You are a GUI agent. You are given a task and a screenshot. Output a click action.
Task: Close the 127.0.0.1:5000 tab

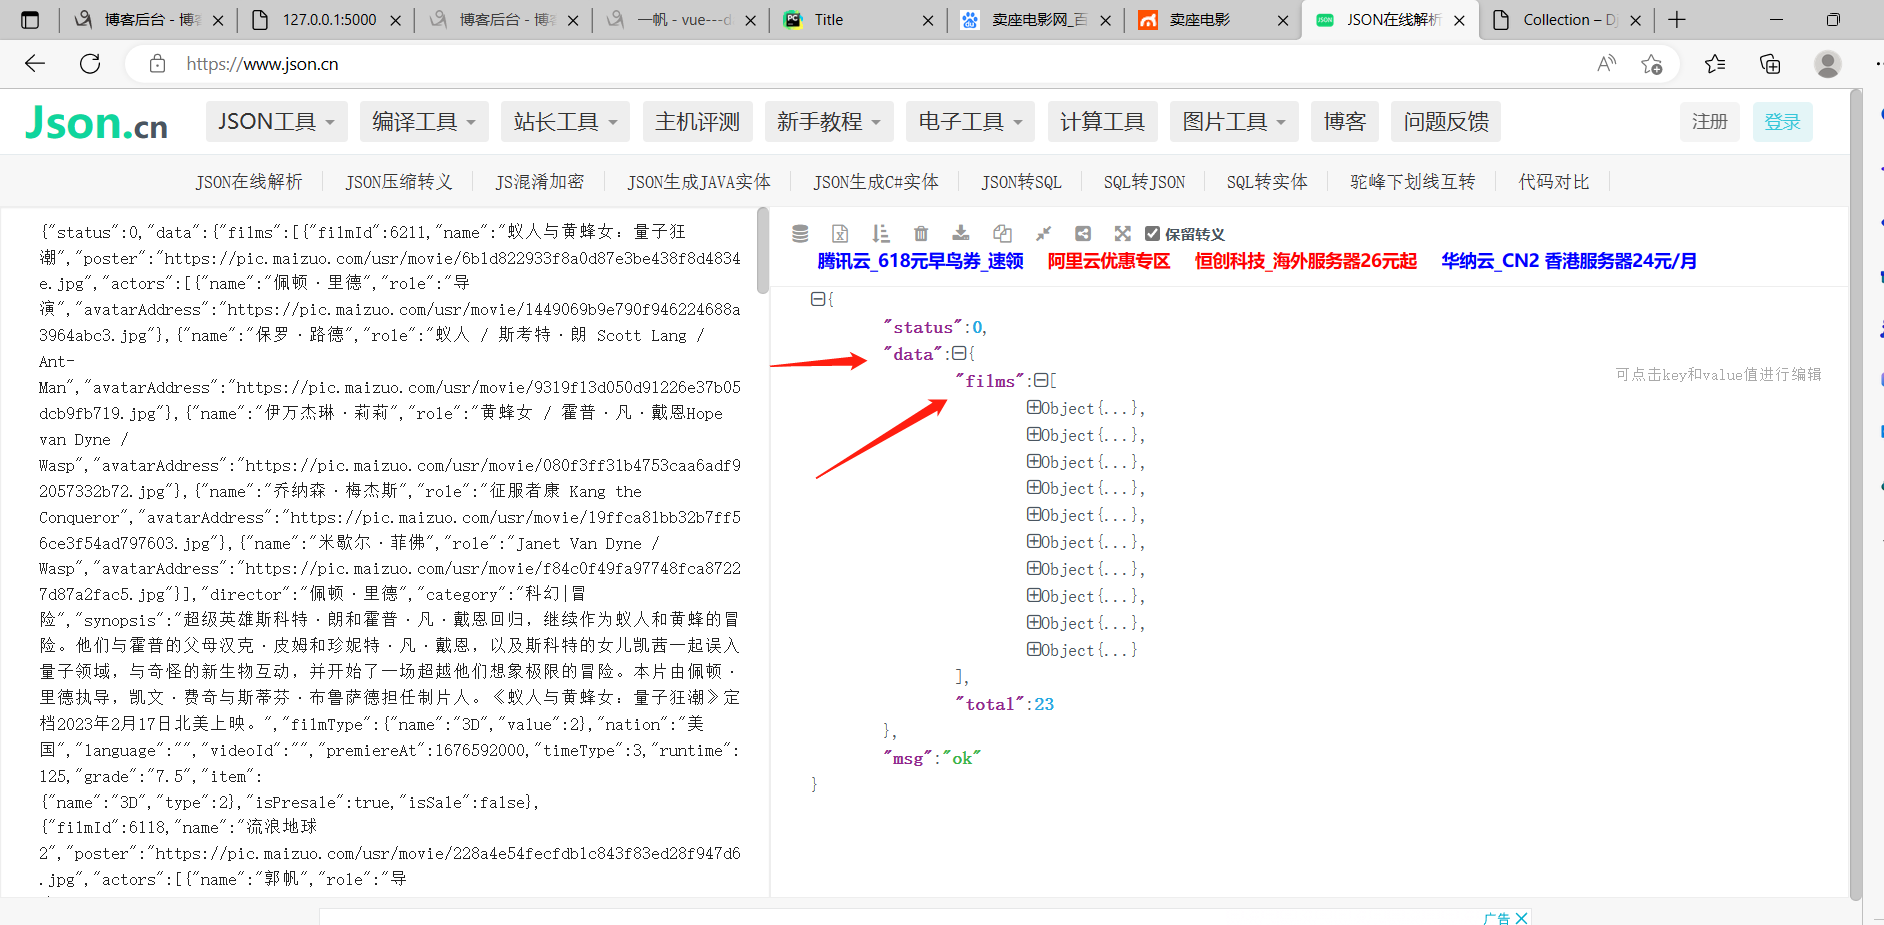pyautogui.click(x=395, y=20)
